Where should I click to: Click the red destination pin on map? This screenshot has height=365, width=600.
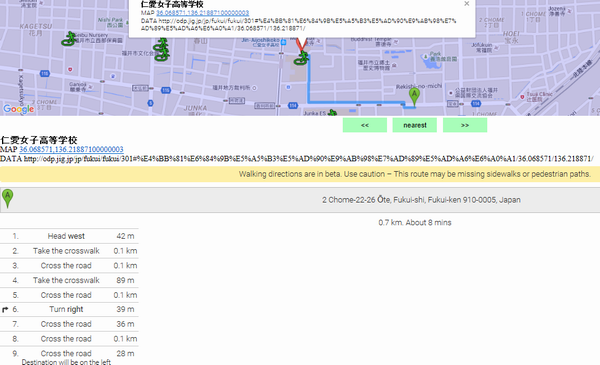tap(302, 44)
